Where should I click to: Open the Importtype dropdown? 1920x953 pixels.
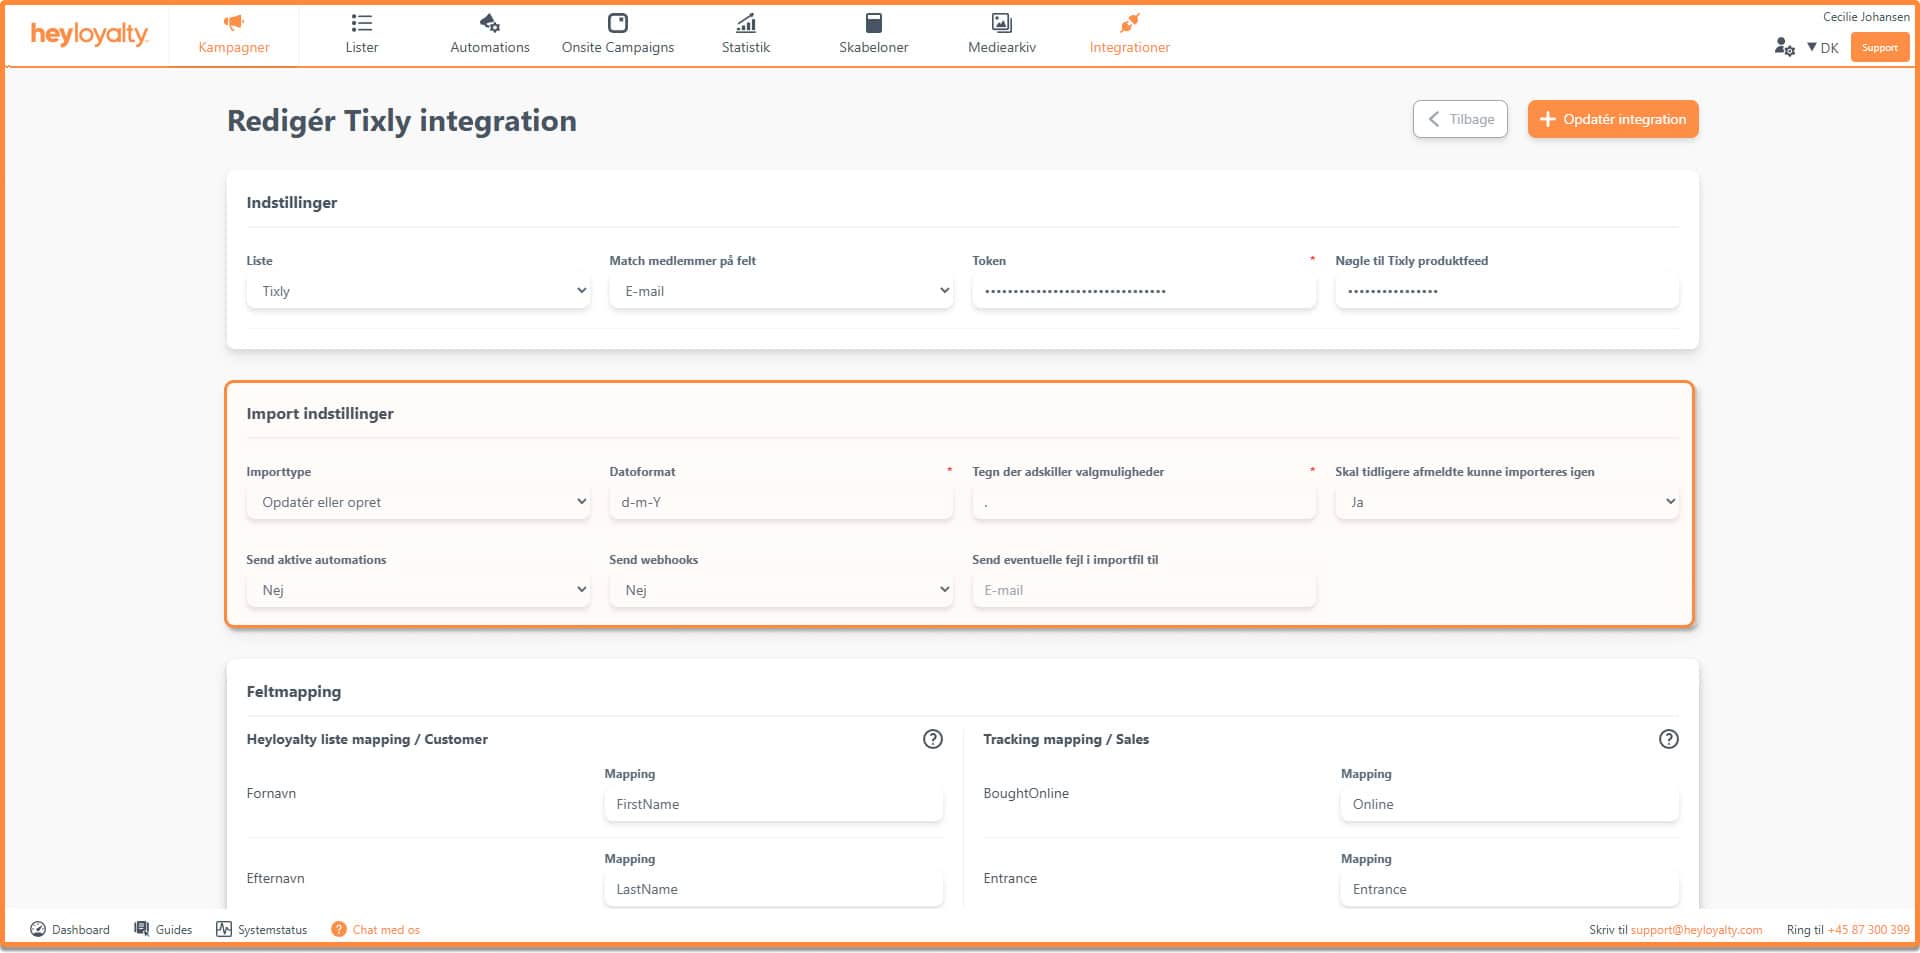point(417,502)
